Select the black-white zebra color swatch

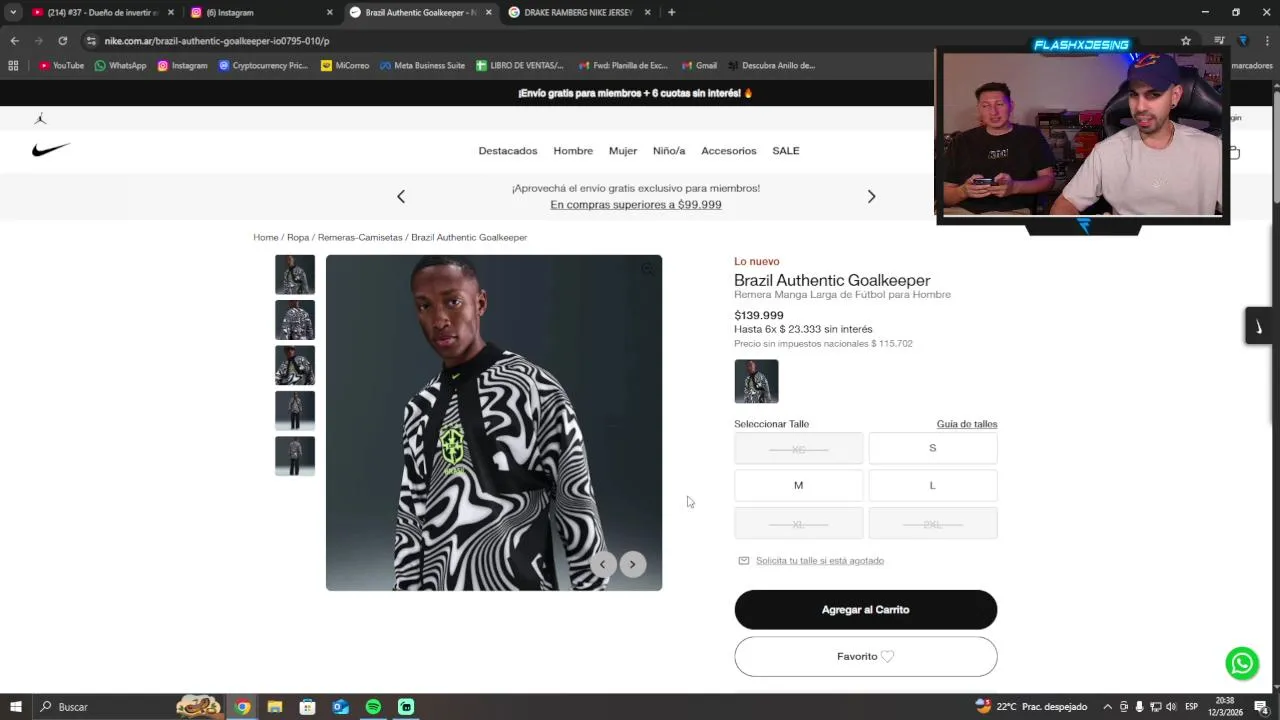(x=756, y=381)
